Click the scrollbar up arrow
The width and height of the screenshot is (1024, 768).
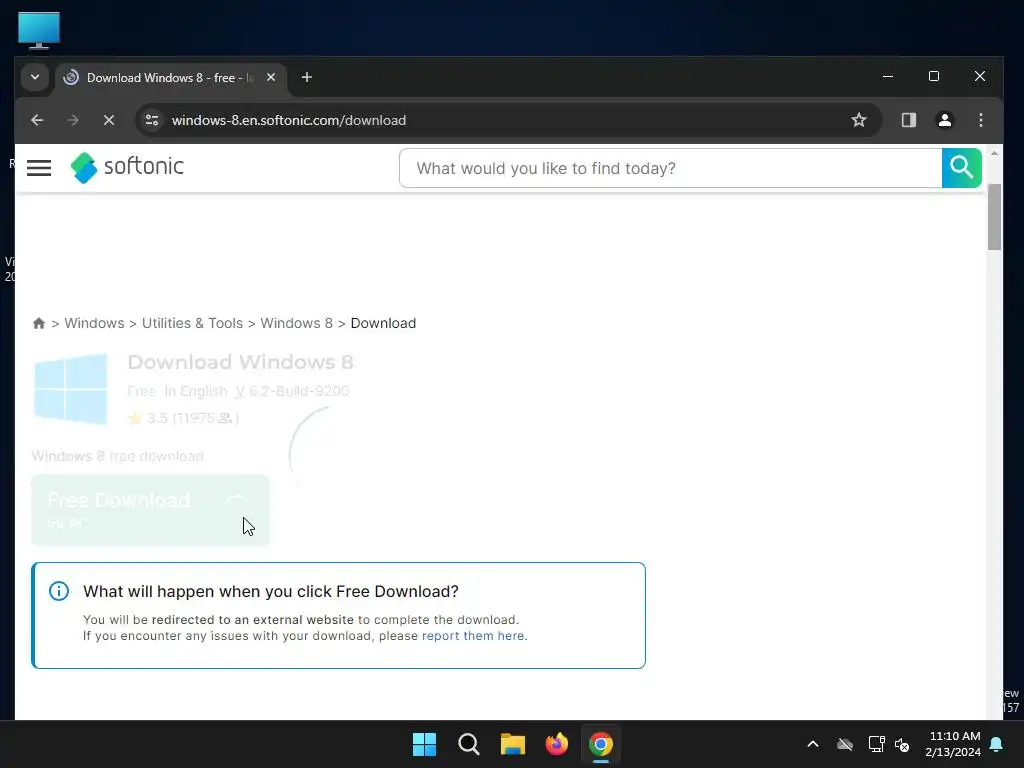pos(994,153)
